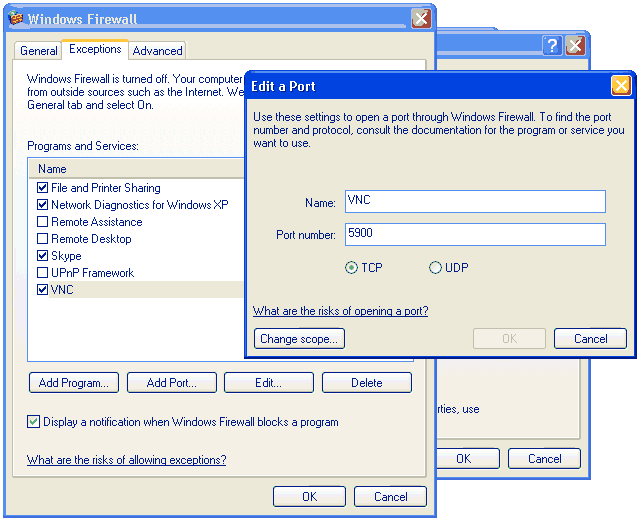This screenshot has width=640, height=520.
Task: Enable the Remote Desktop exception
Action: tap(42, 239)
